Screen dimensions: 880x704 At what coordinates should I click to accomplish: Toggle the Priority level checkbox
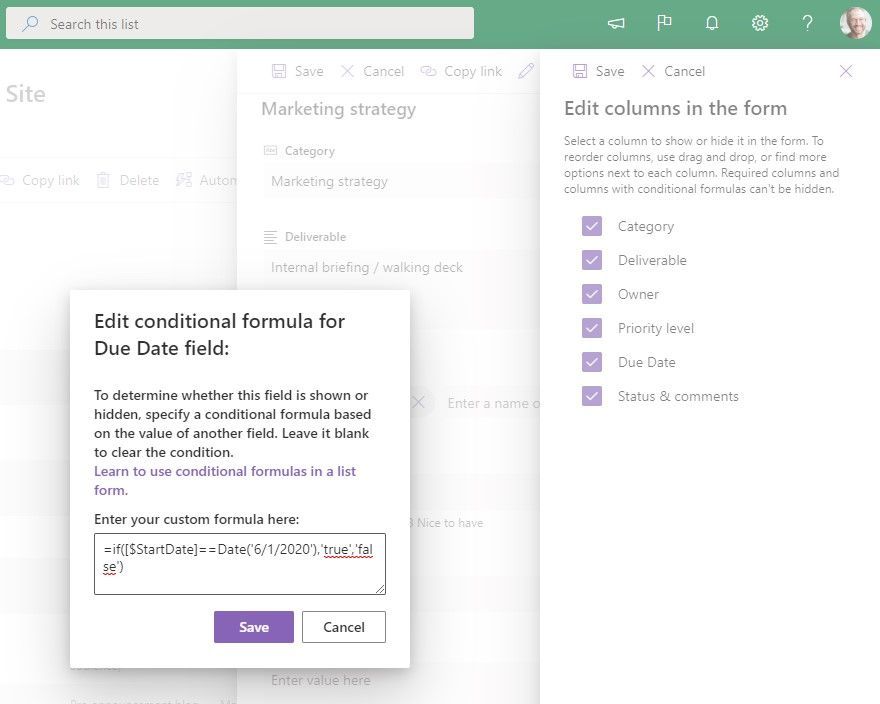[x=592, y=328]
